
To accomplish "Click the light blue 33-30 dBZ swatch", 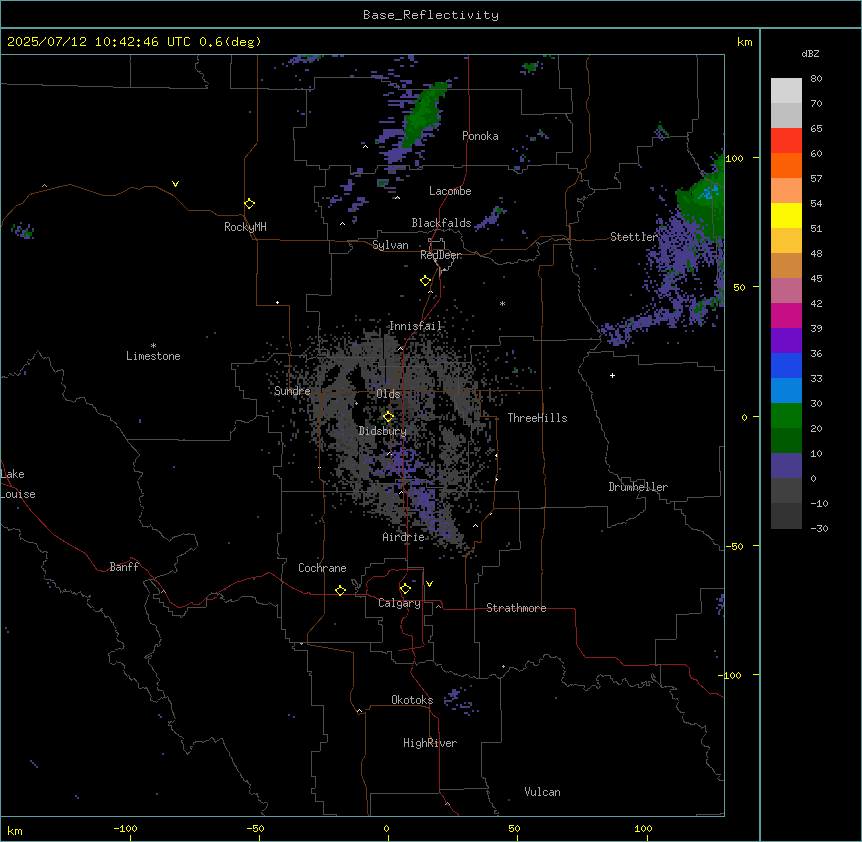I will coord(786,390).
